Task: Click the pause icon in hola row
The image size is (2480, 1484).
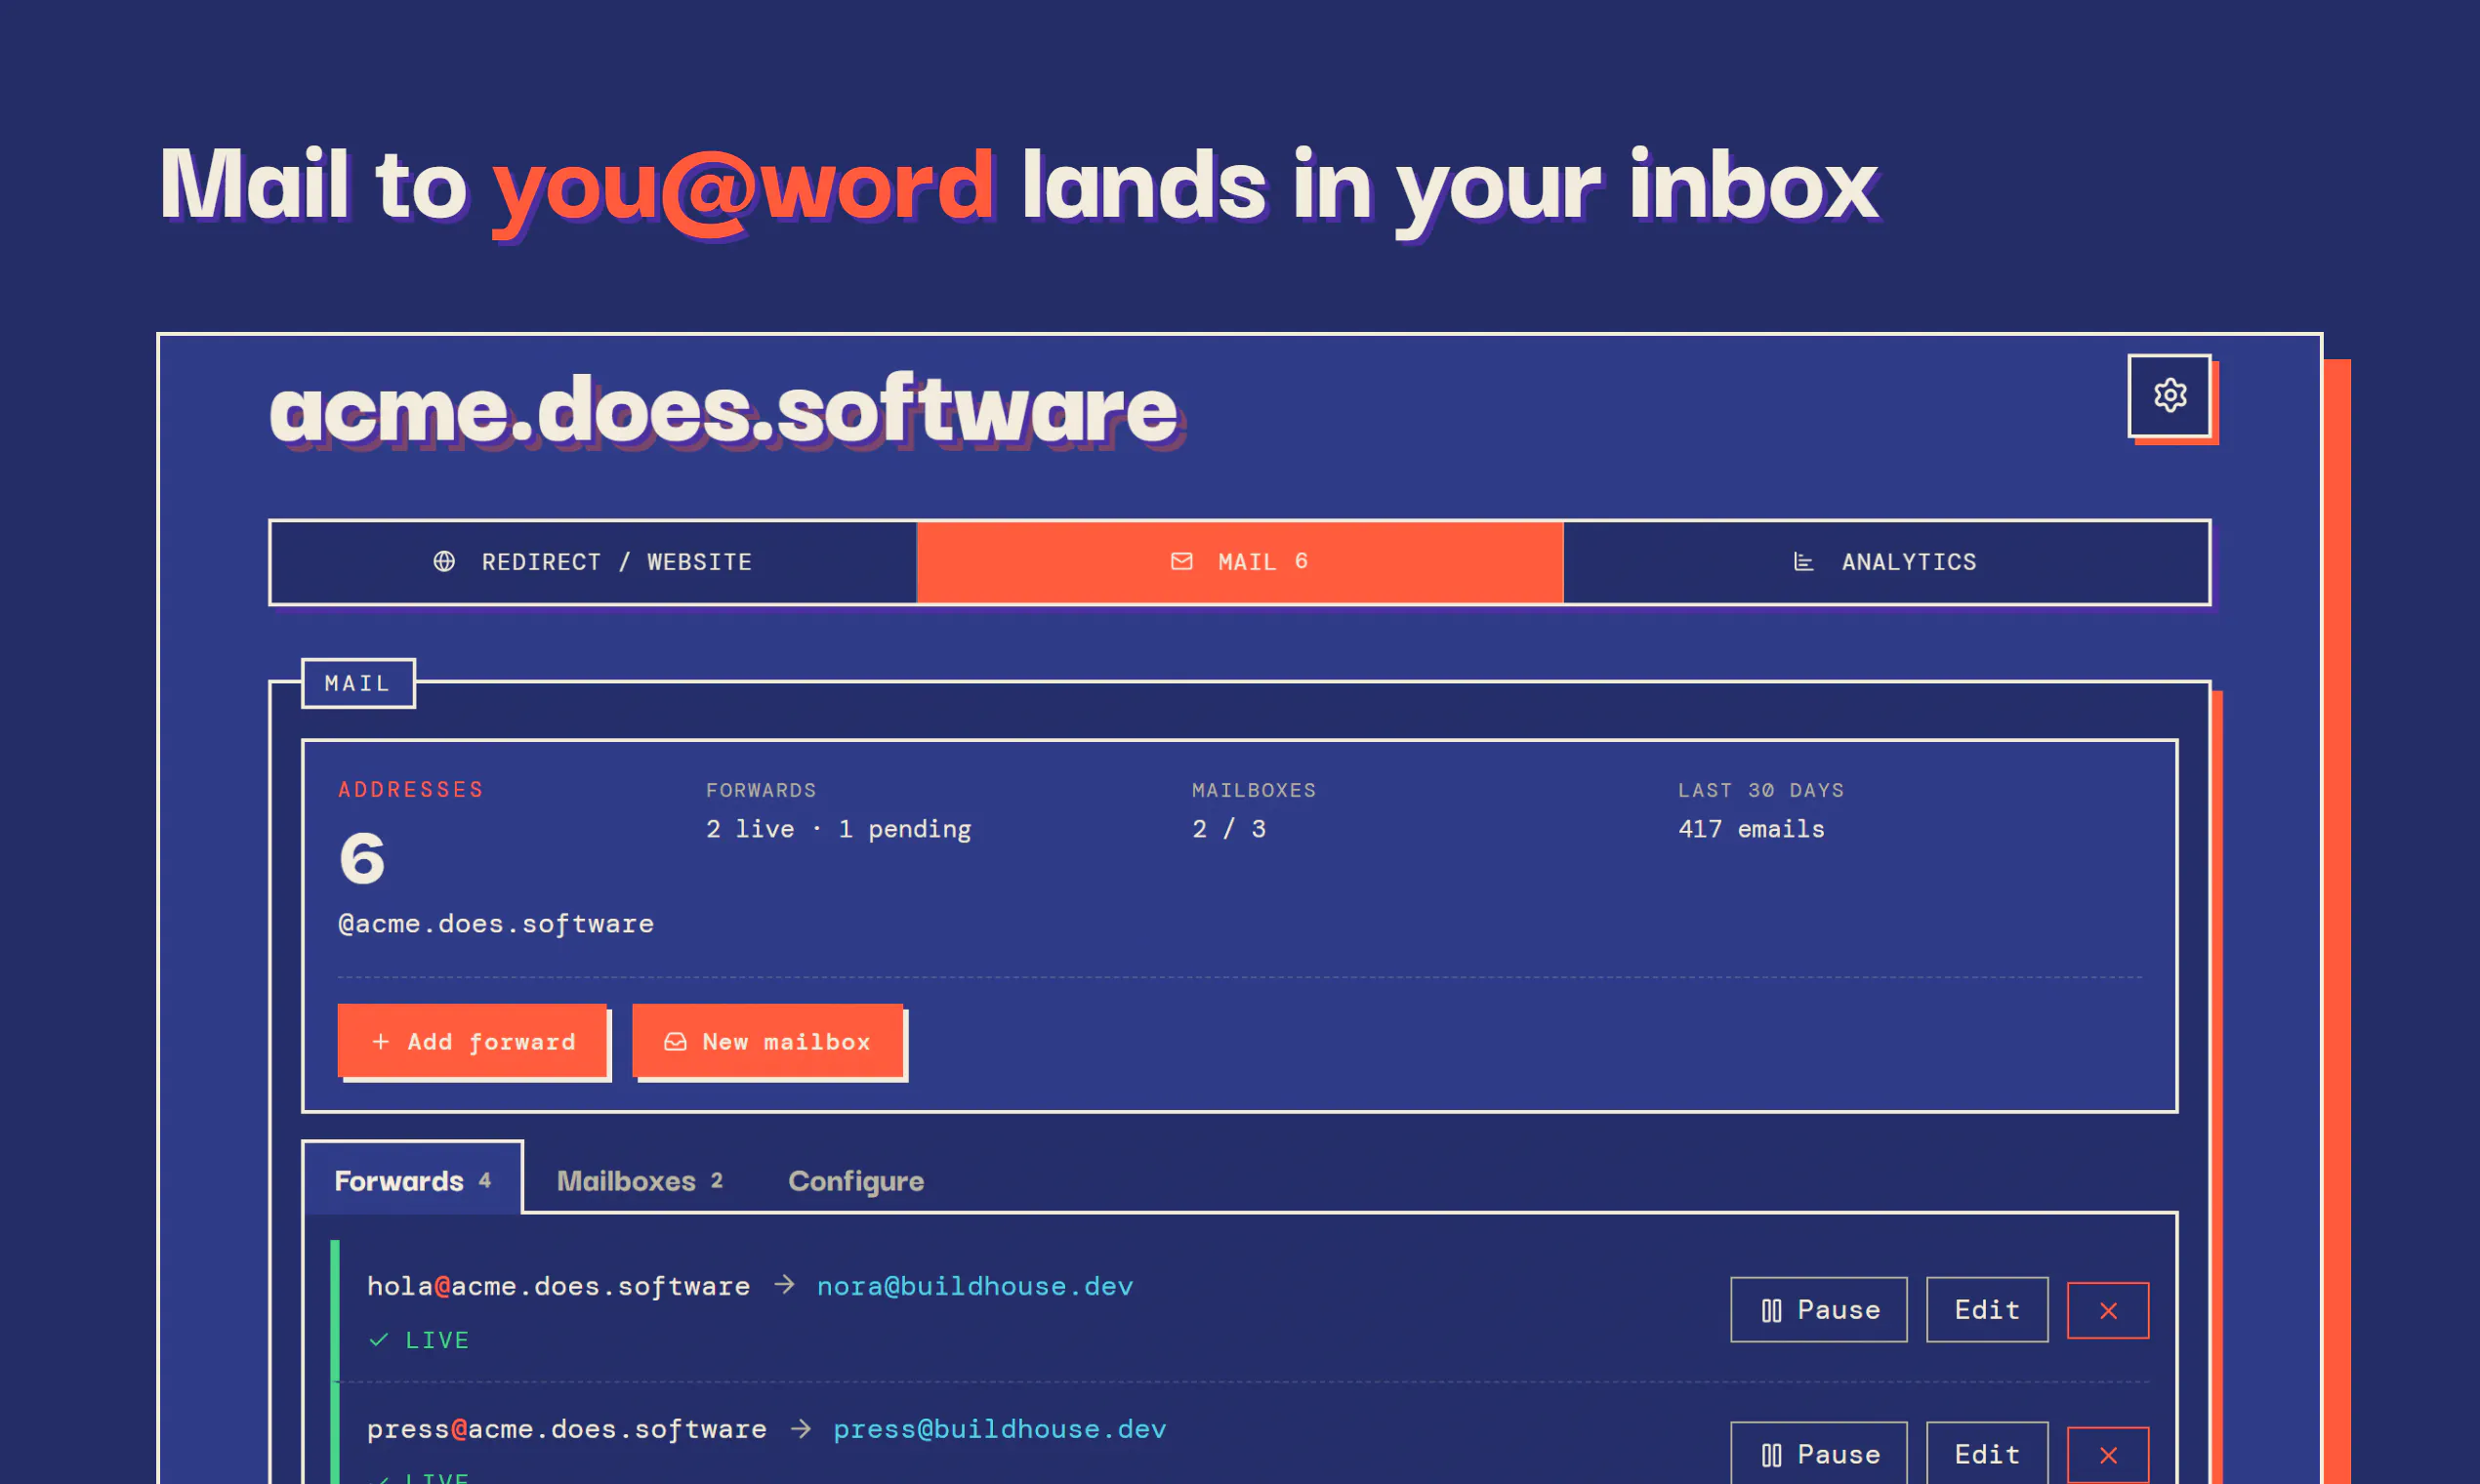Action: pos(1771,1310)
